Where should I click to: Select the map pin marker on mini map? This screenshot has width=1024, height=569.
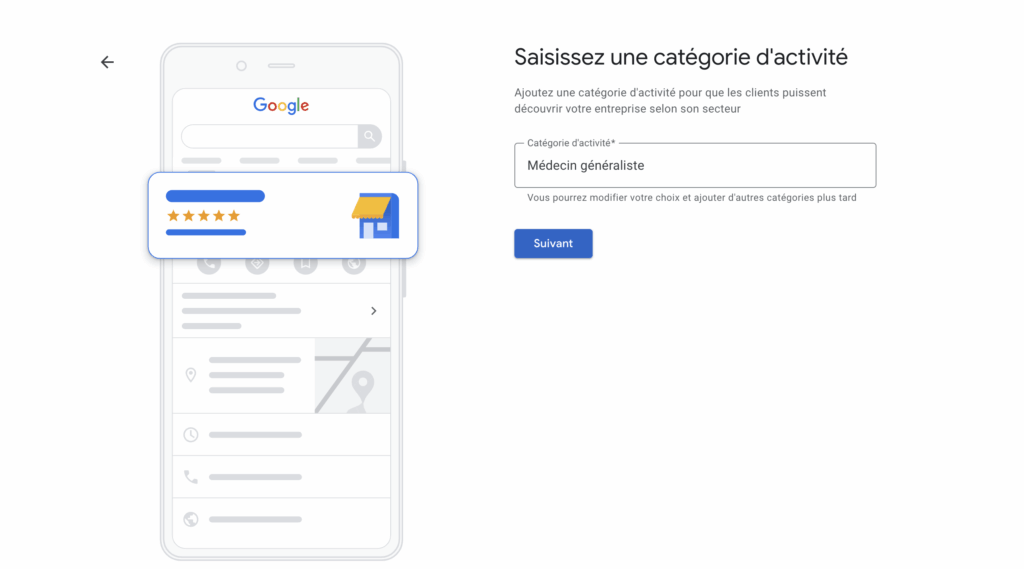tap(362, 389)
